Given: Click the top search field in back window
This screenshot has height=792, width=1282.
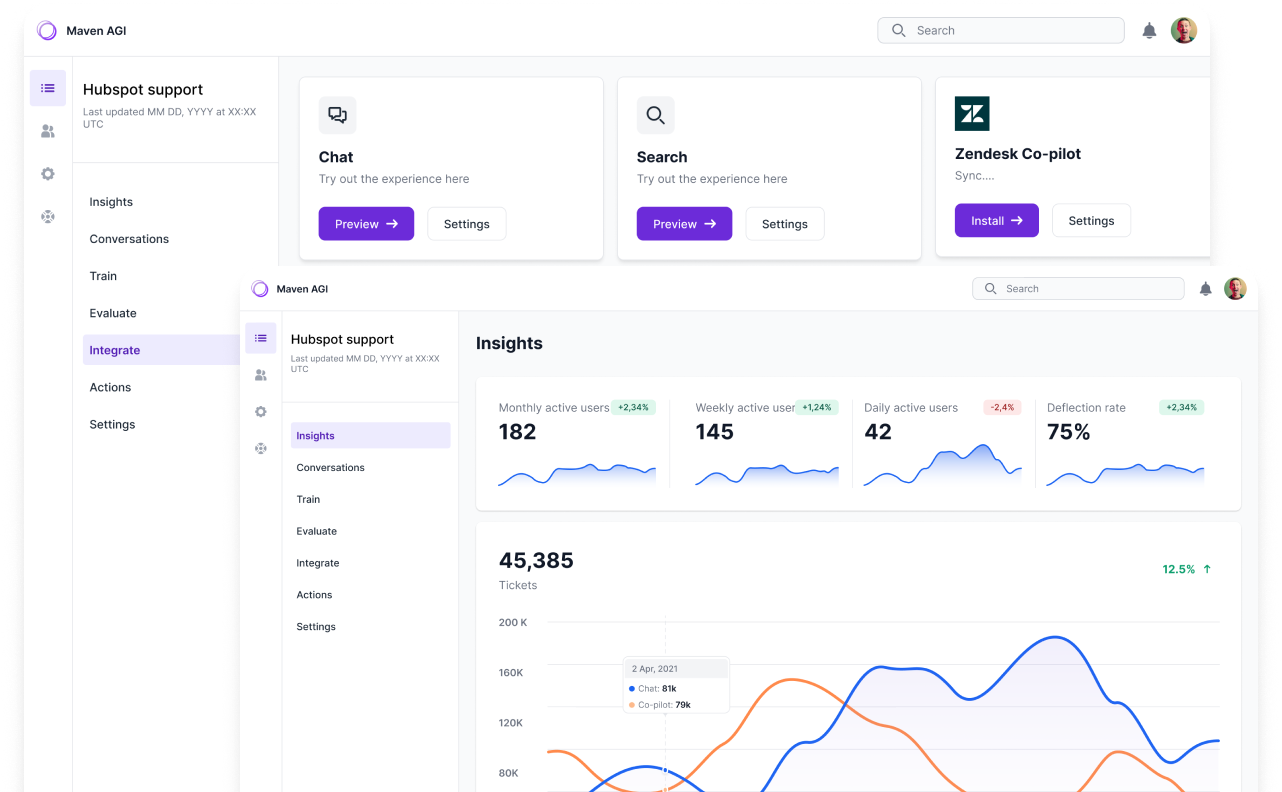Looking at the screenshot, I should tap(1001, 30).
